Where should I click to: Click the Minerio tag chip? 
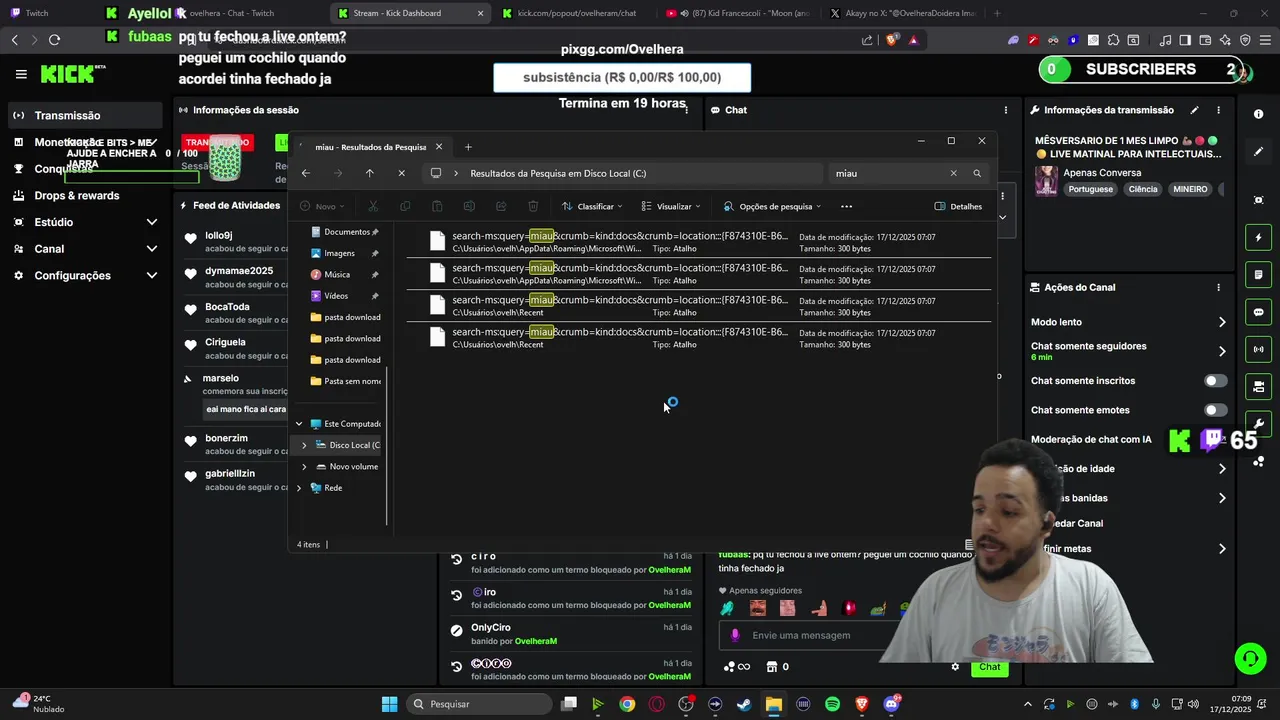click(x=1190, y=189)
